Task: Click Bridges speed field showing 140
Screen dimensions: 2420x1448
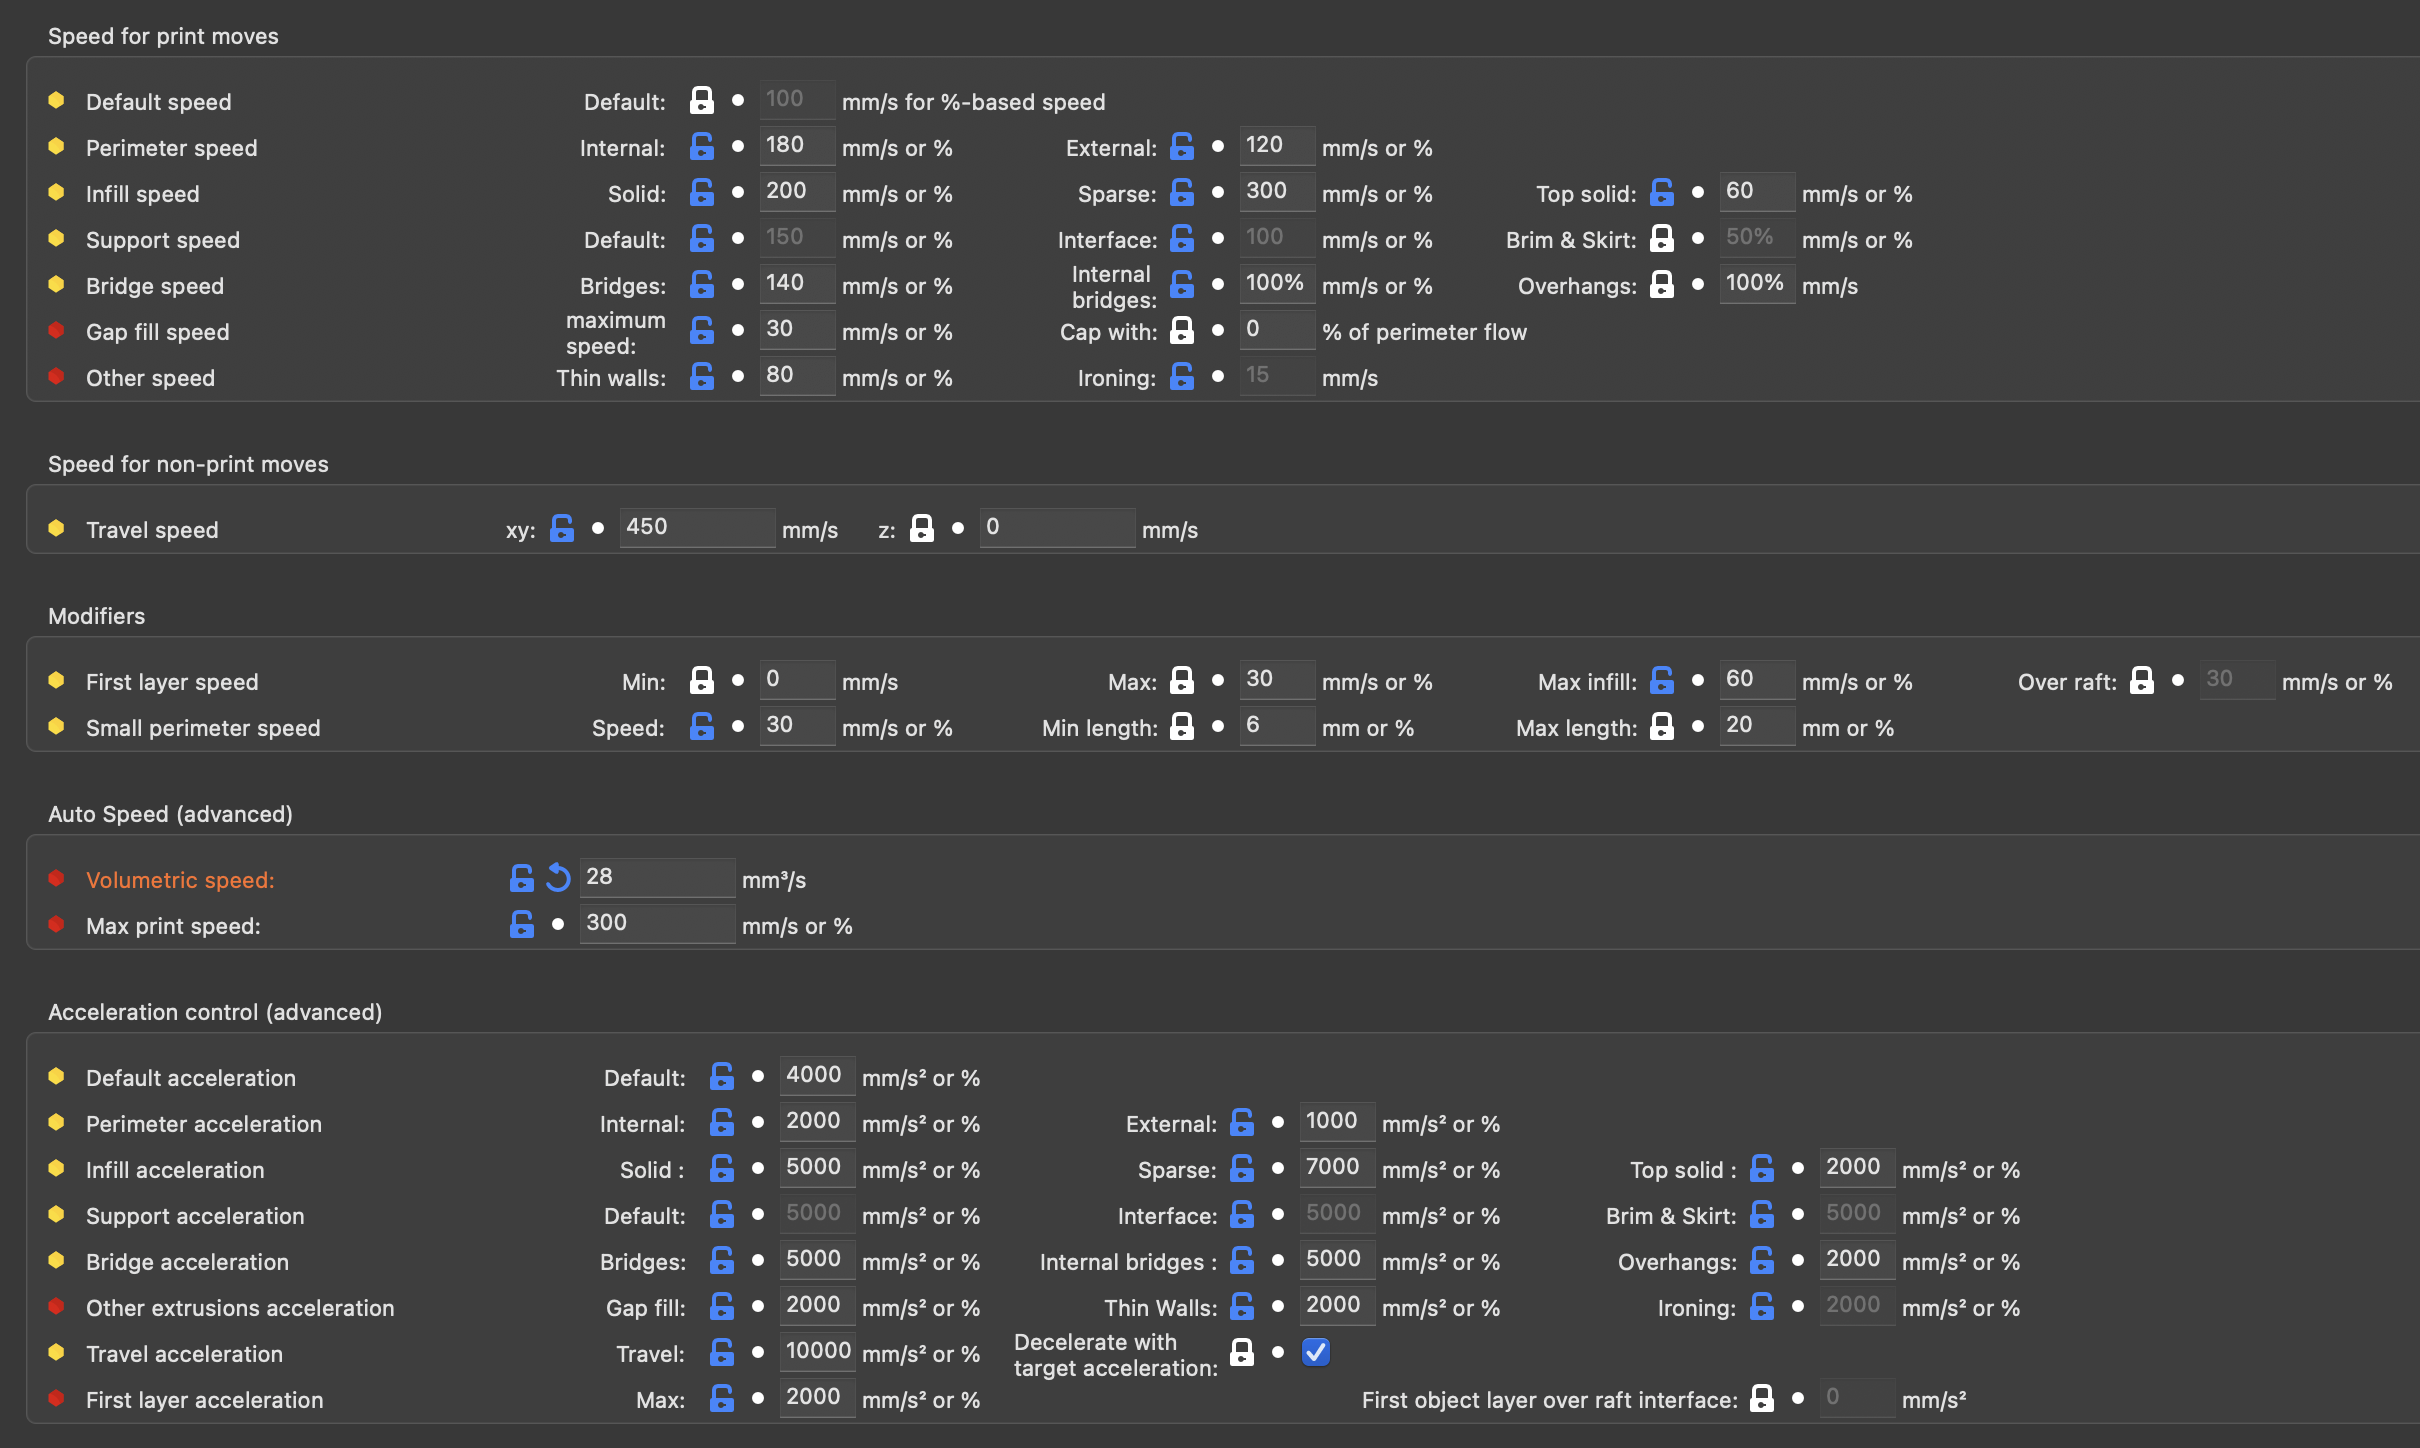Action: click(x=796, y=283)
